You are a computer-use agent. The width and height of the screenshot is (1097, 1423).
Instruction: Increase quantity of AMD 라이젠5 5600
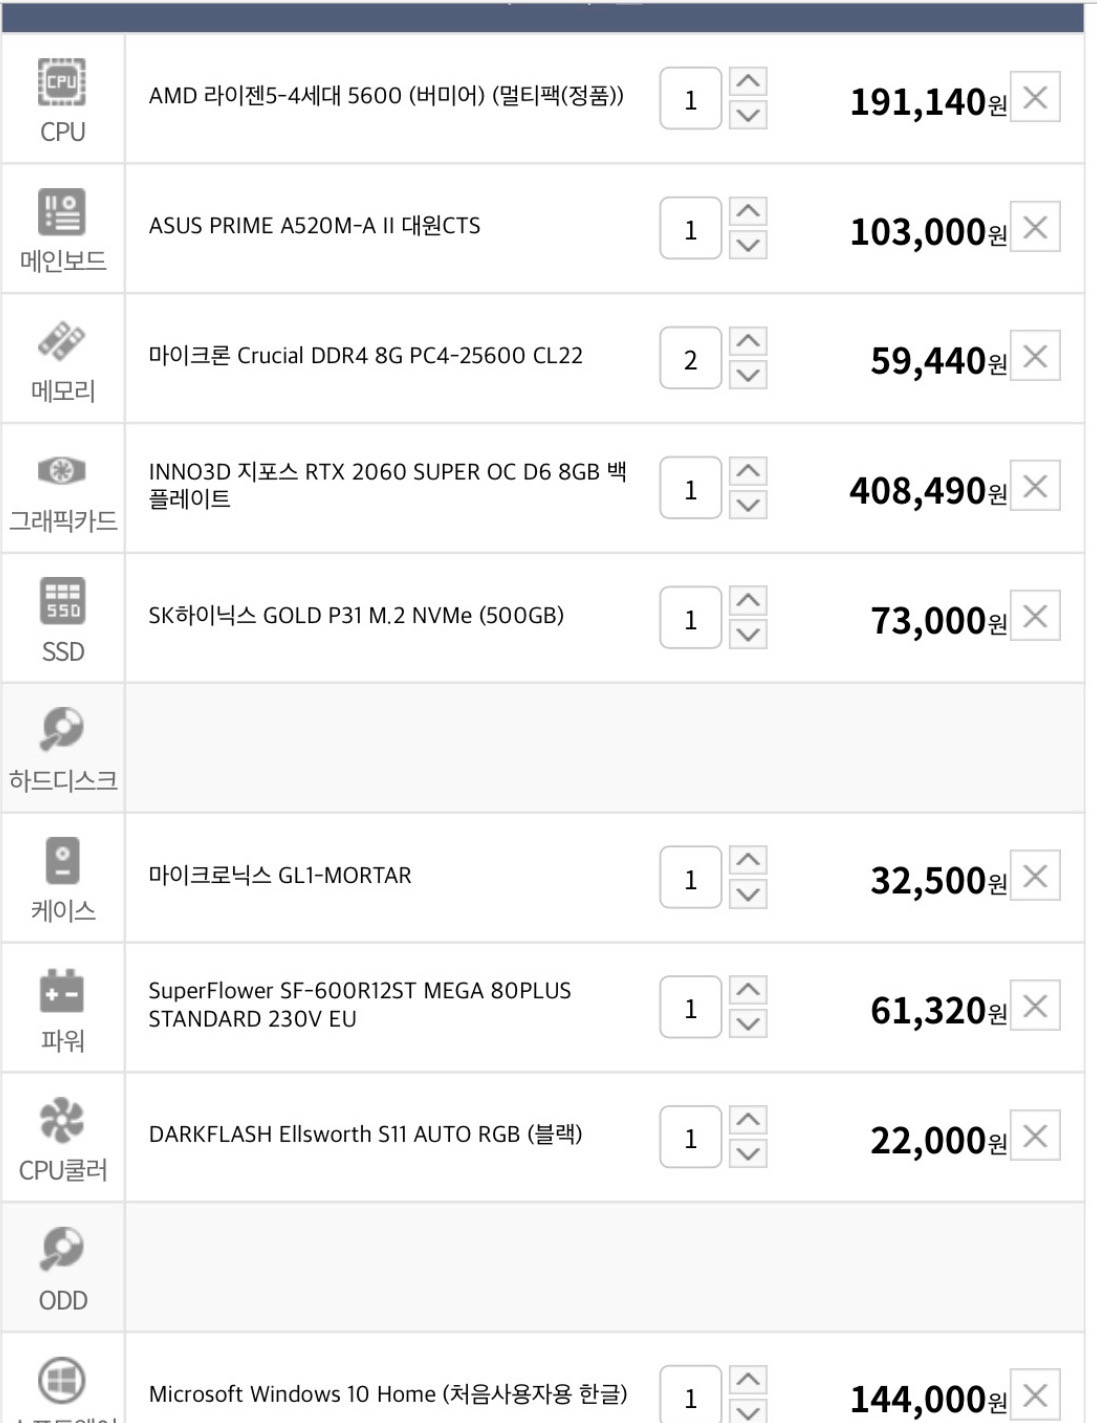748,81
